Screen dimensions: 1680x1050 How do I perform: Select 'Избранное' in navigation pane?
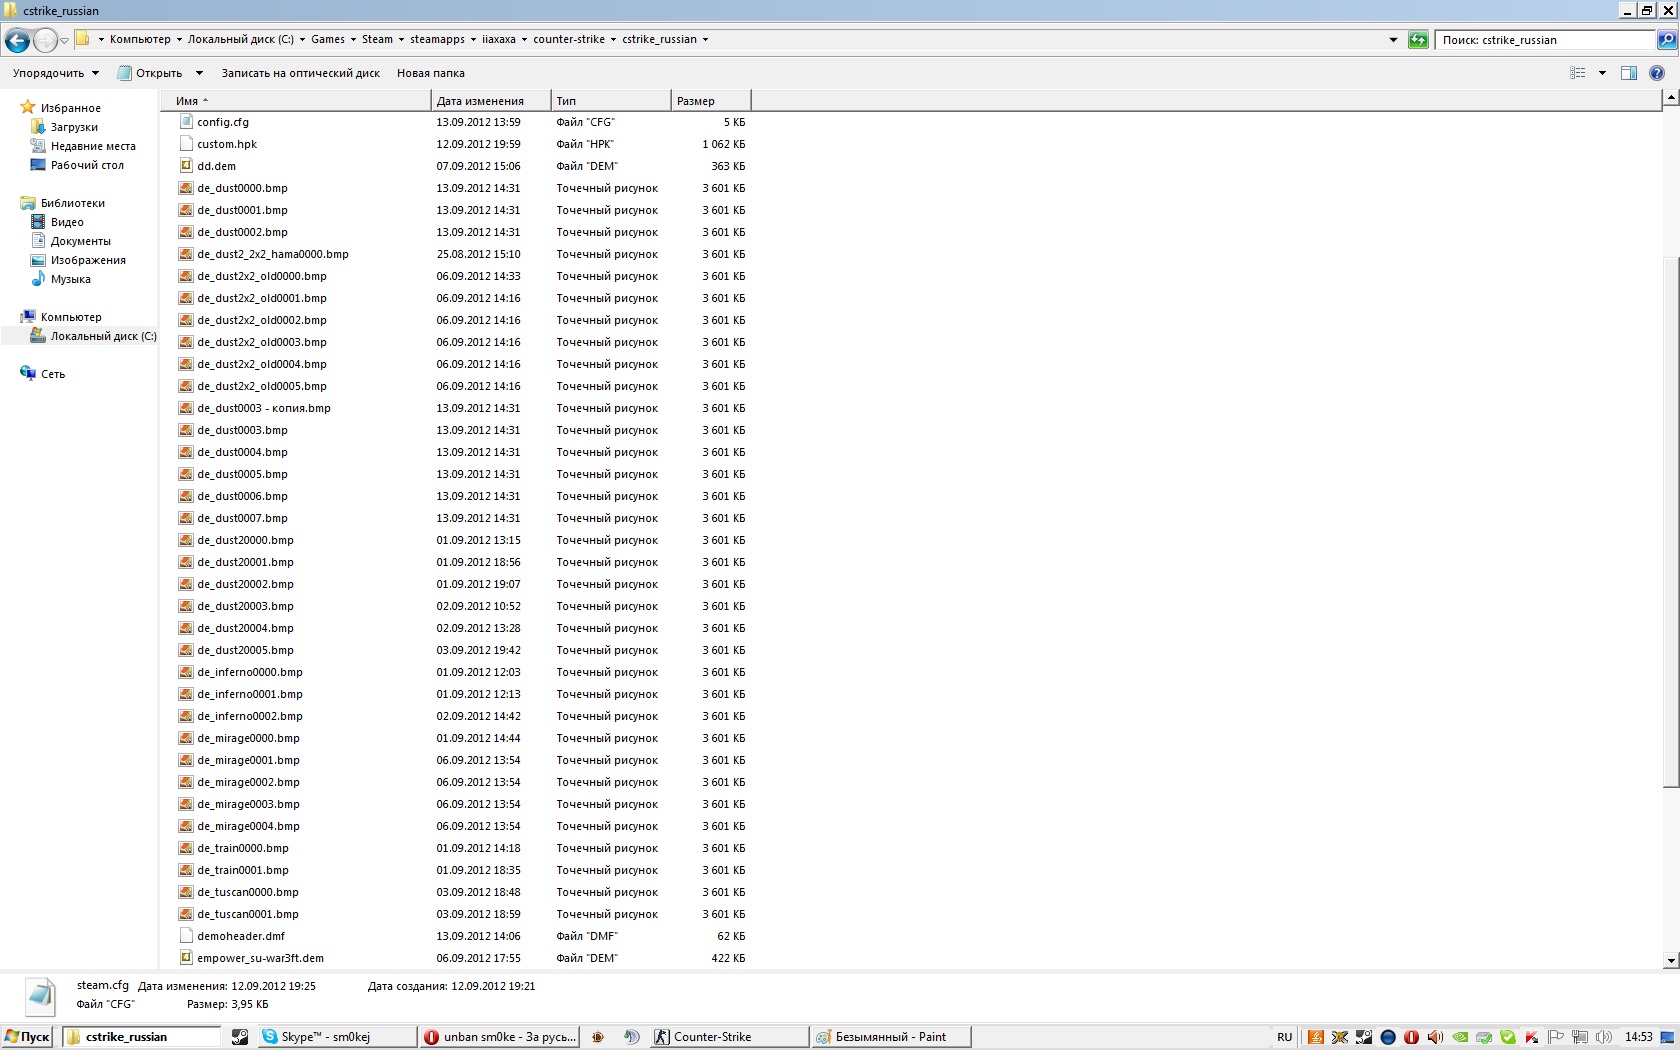pos(71,108)
